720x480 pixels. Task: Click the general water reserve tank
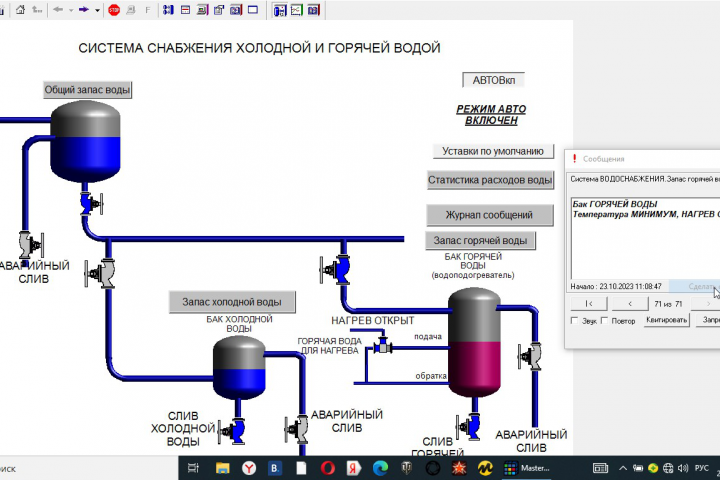click(85, 141)
